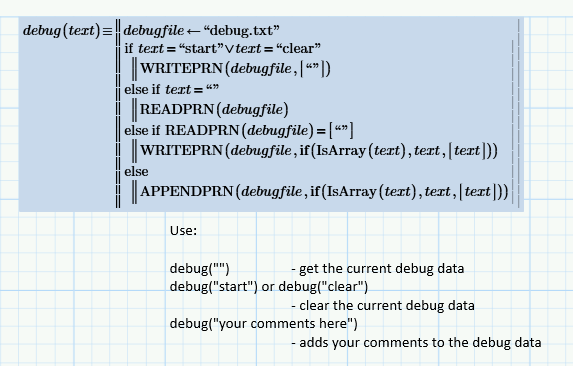Click READPRN in the second else if condition
Image resolution: width=573 pixels, height=366 pixels.
click(202, 130)
